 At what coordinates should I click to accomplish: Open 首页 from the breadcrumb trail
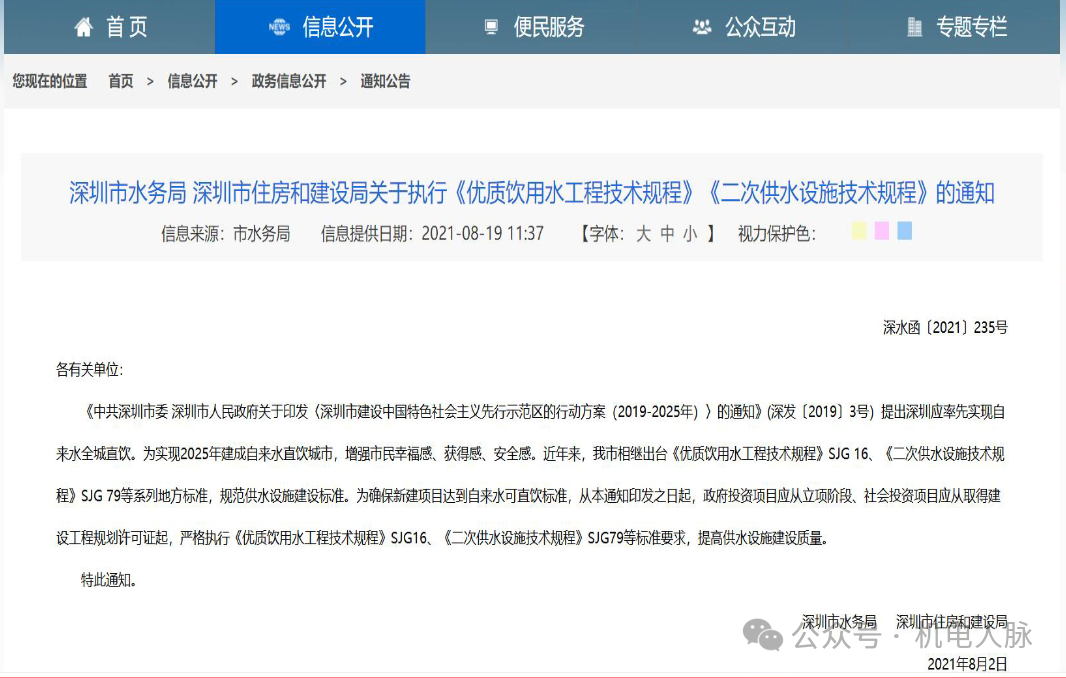point(119,81)
